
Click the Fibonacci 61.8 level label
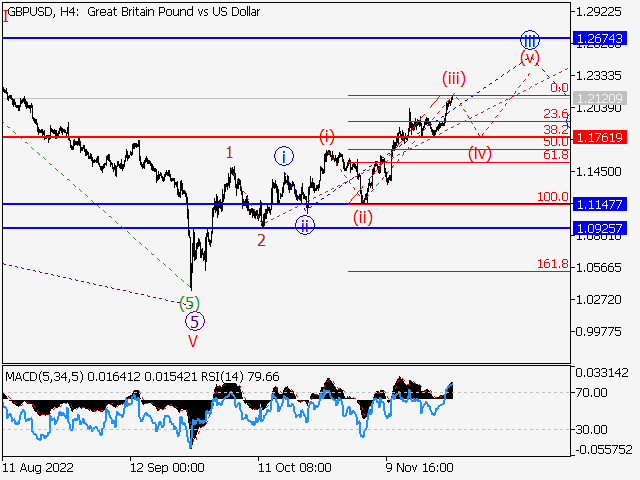[x=556, y=154]
